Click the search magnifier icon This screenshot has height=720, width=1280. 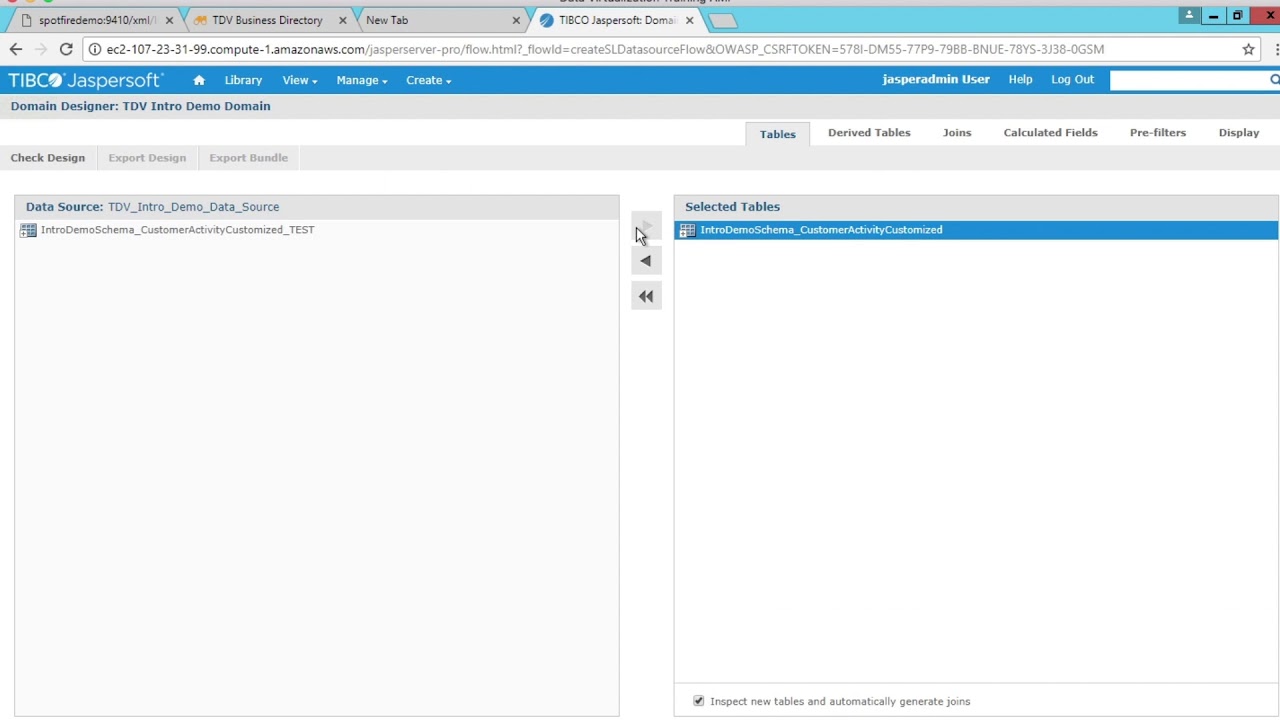(1274, 80)
